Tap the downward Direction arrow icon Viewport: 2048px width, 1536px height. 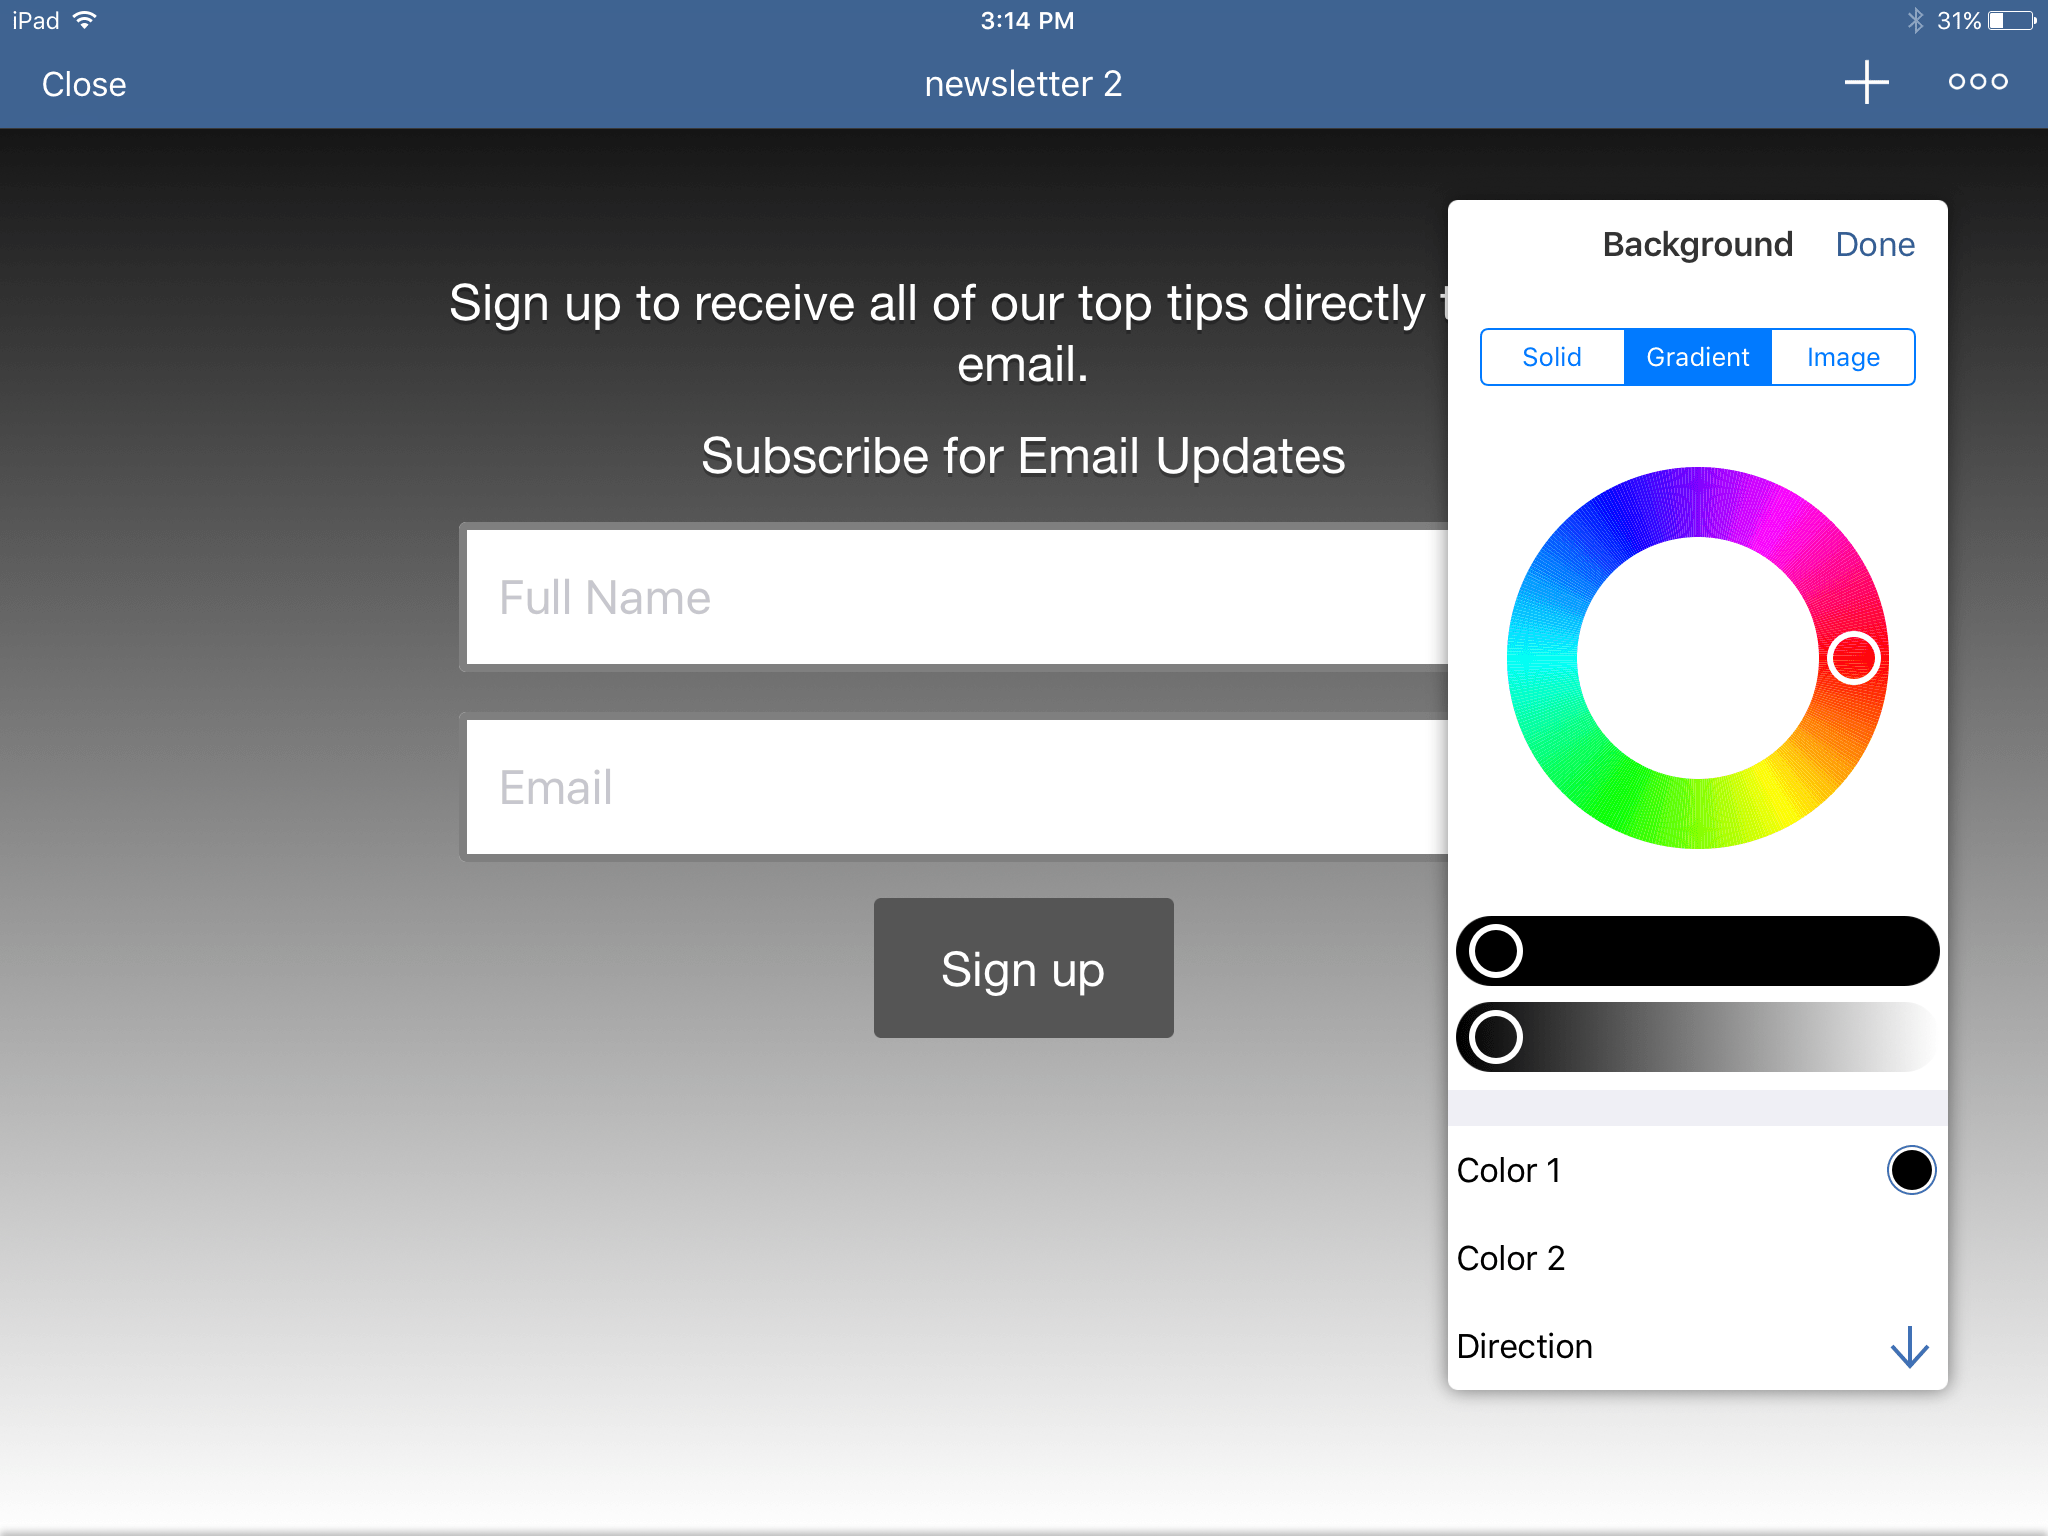(x=1910, y=1347)
